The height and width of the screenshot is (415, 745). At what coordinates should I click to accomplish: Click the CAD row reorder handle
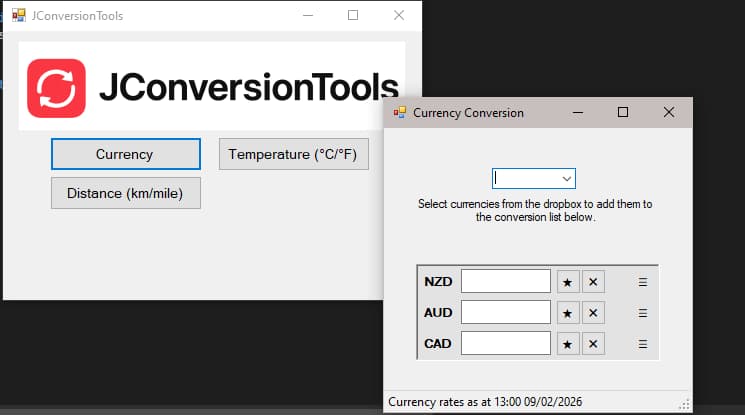(643, 344)
